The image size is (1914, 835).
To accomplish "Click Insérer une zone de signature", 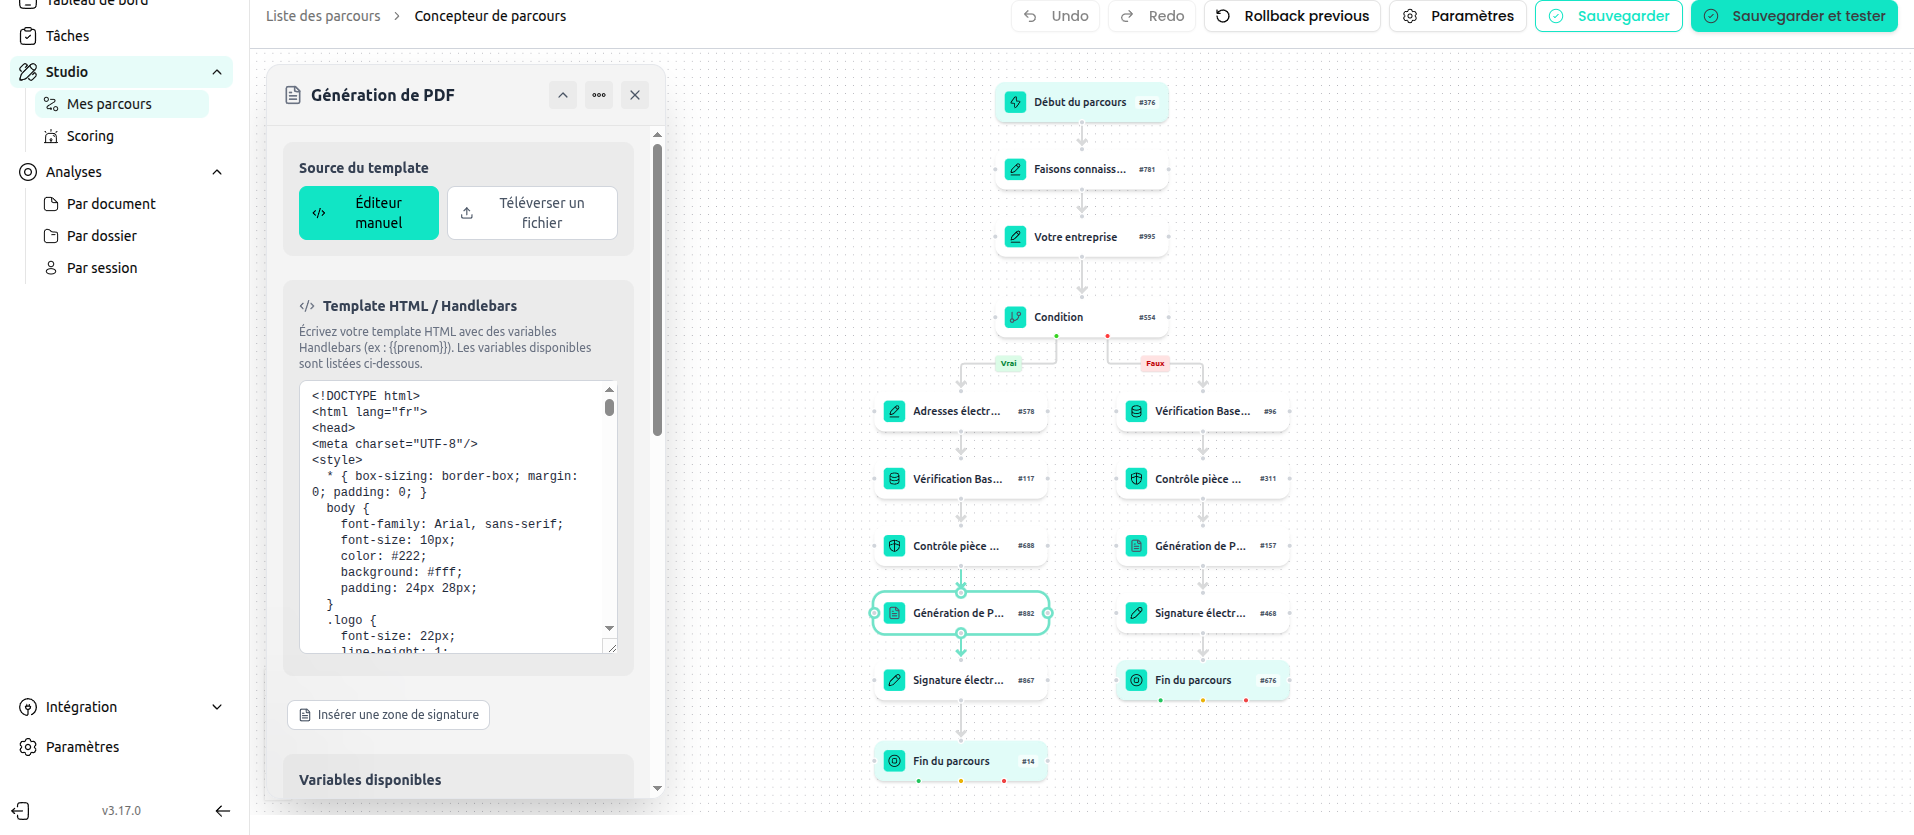I will (388, 715).
